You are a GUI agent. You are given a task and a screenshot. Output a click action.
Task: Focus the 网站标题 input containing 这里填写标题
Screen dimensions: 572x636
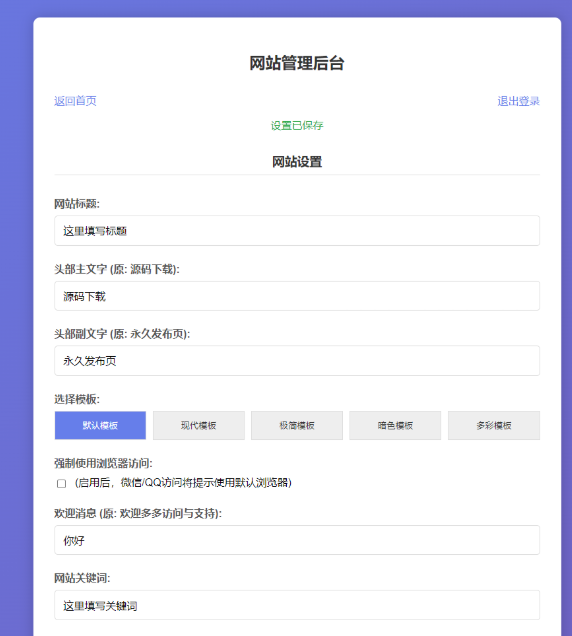pyautogui.click(x=297, y=231)
